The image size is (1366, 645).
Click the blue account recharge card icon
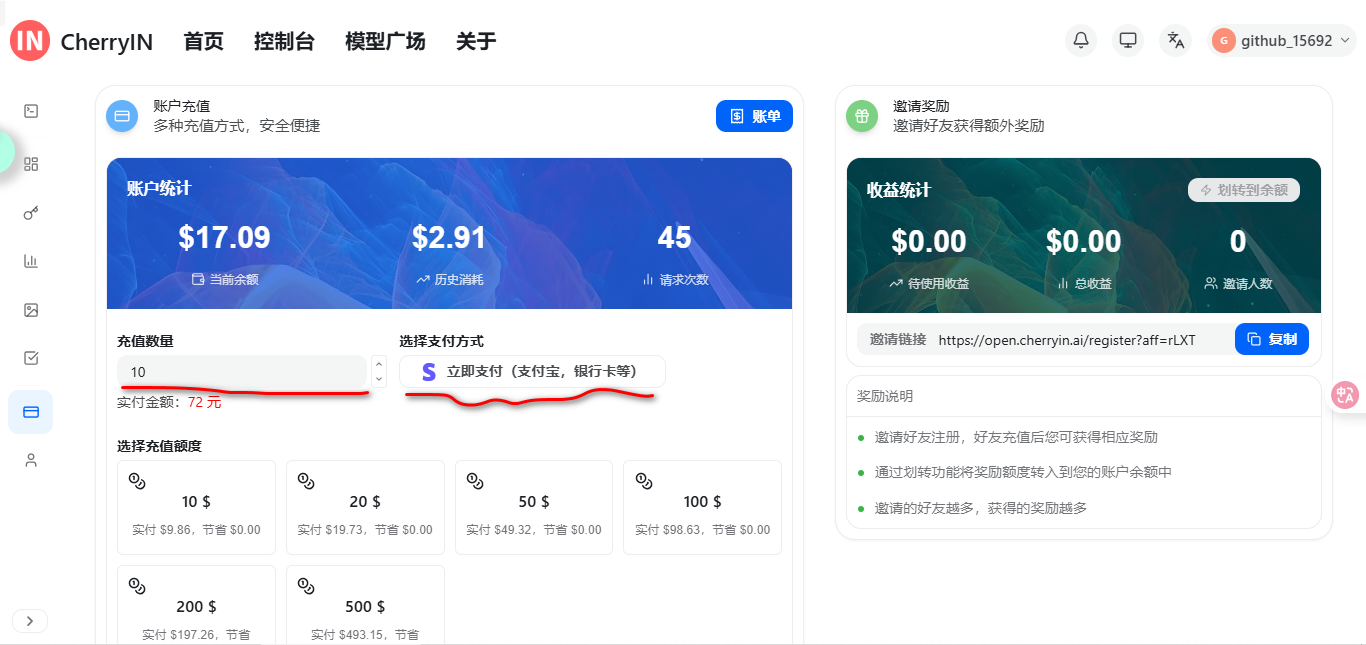coord(122,116)
